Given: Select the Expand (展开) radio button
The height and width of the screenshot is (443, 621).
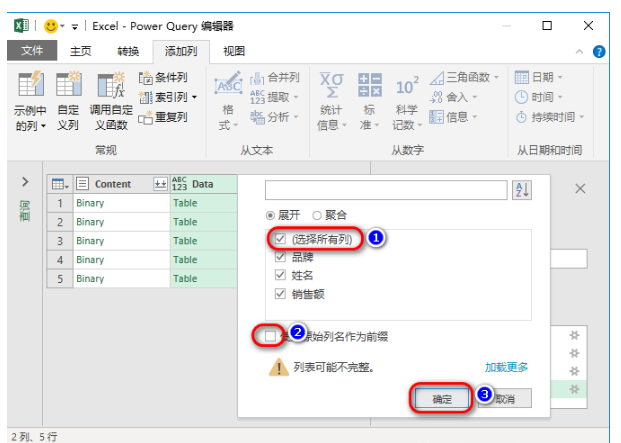Looking at the screenshot, I should pos(270,215).
